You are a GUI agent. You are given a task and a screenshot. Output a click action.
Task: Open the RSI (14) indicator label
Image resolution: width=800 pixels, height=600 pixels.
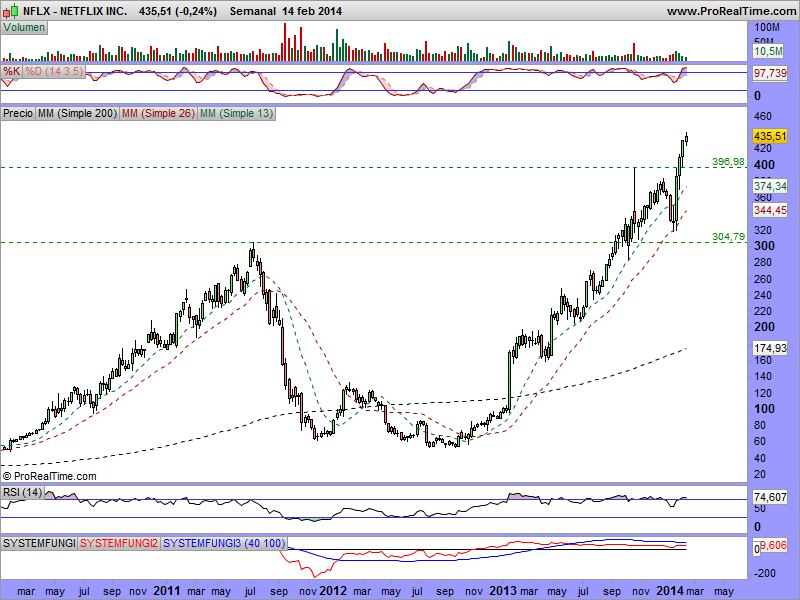22,492
